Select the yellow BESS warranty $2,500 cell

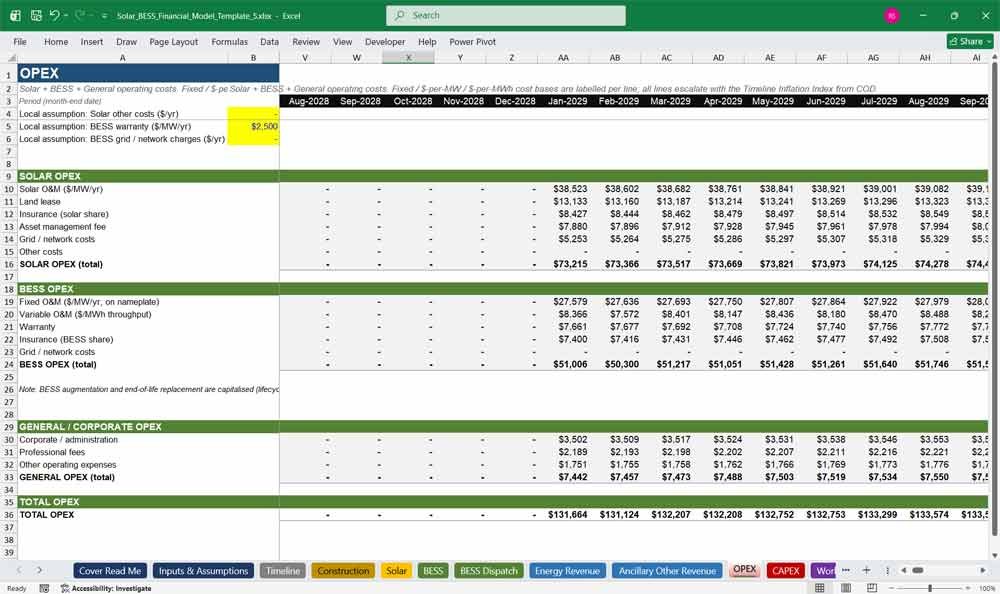[x=253, y=126]
